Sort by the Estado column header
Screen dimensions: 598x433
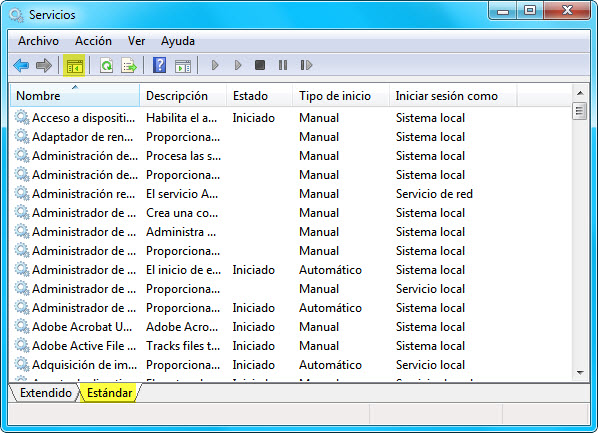tap(259, 95)
